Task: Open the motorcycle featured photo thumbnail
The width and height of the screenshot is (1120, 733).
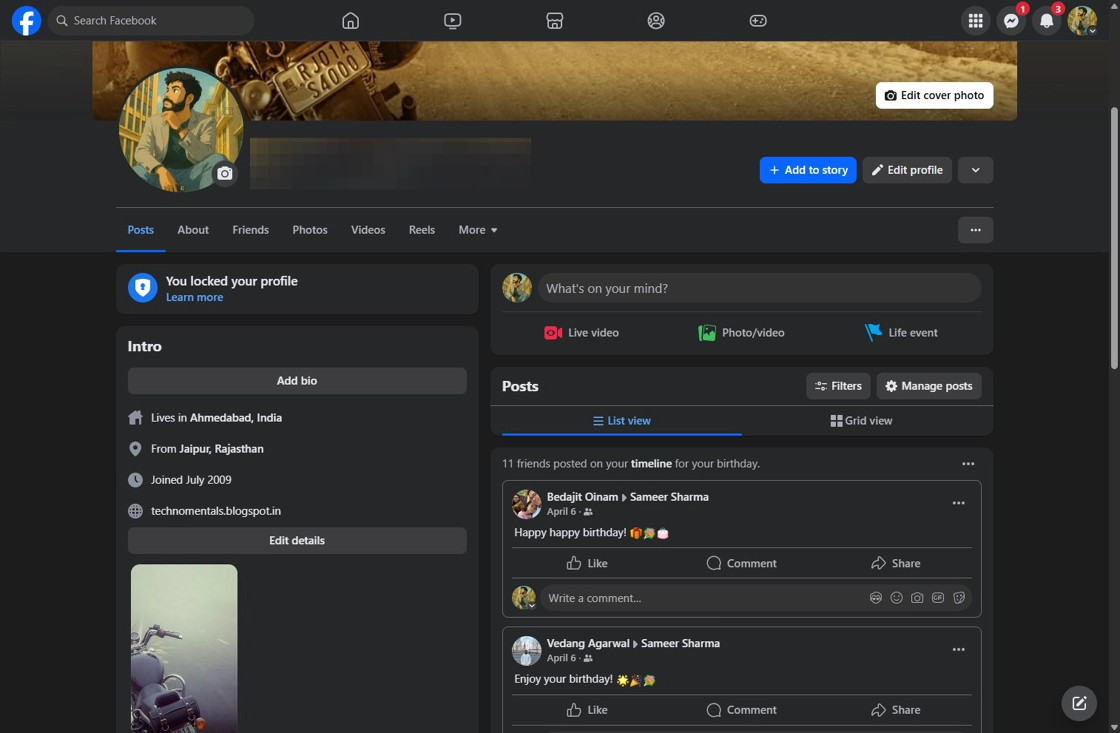Action: [x=184, y=648]
